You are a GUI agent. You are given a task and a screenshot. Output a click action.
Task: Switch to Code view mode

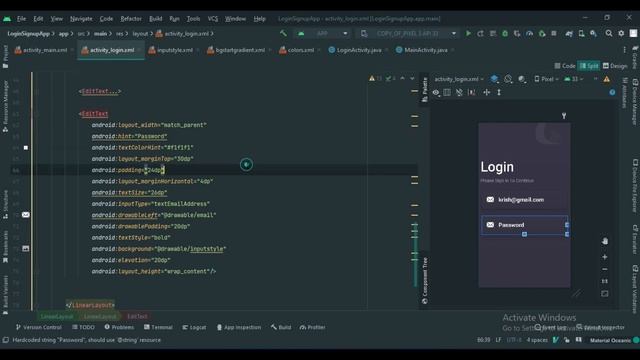565,66
